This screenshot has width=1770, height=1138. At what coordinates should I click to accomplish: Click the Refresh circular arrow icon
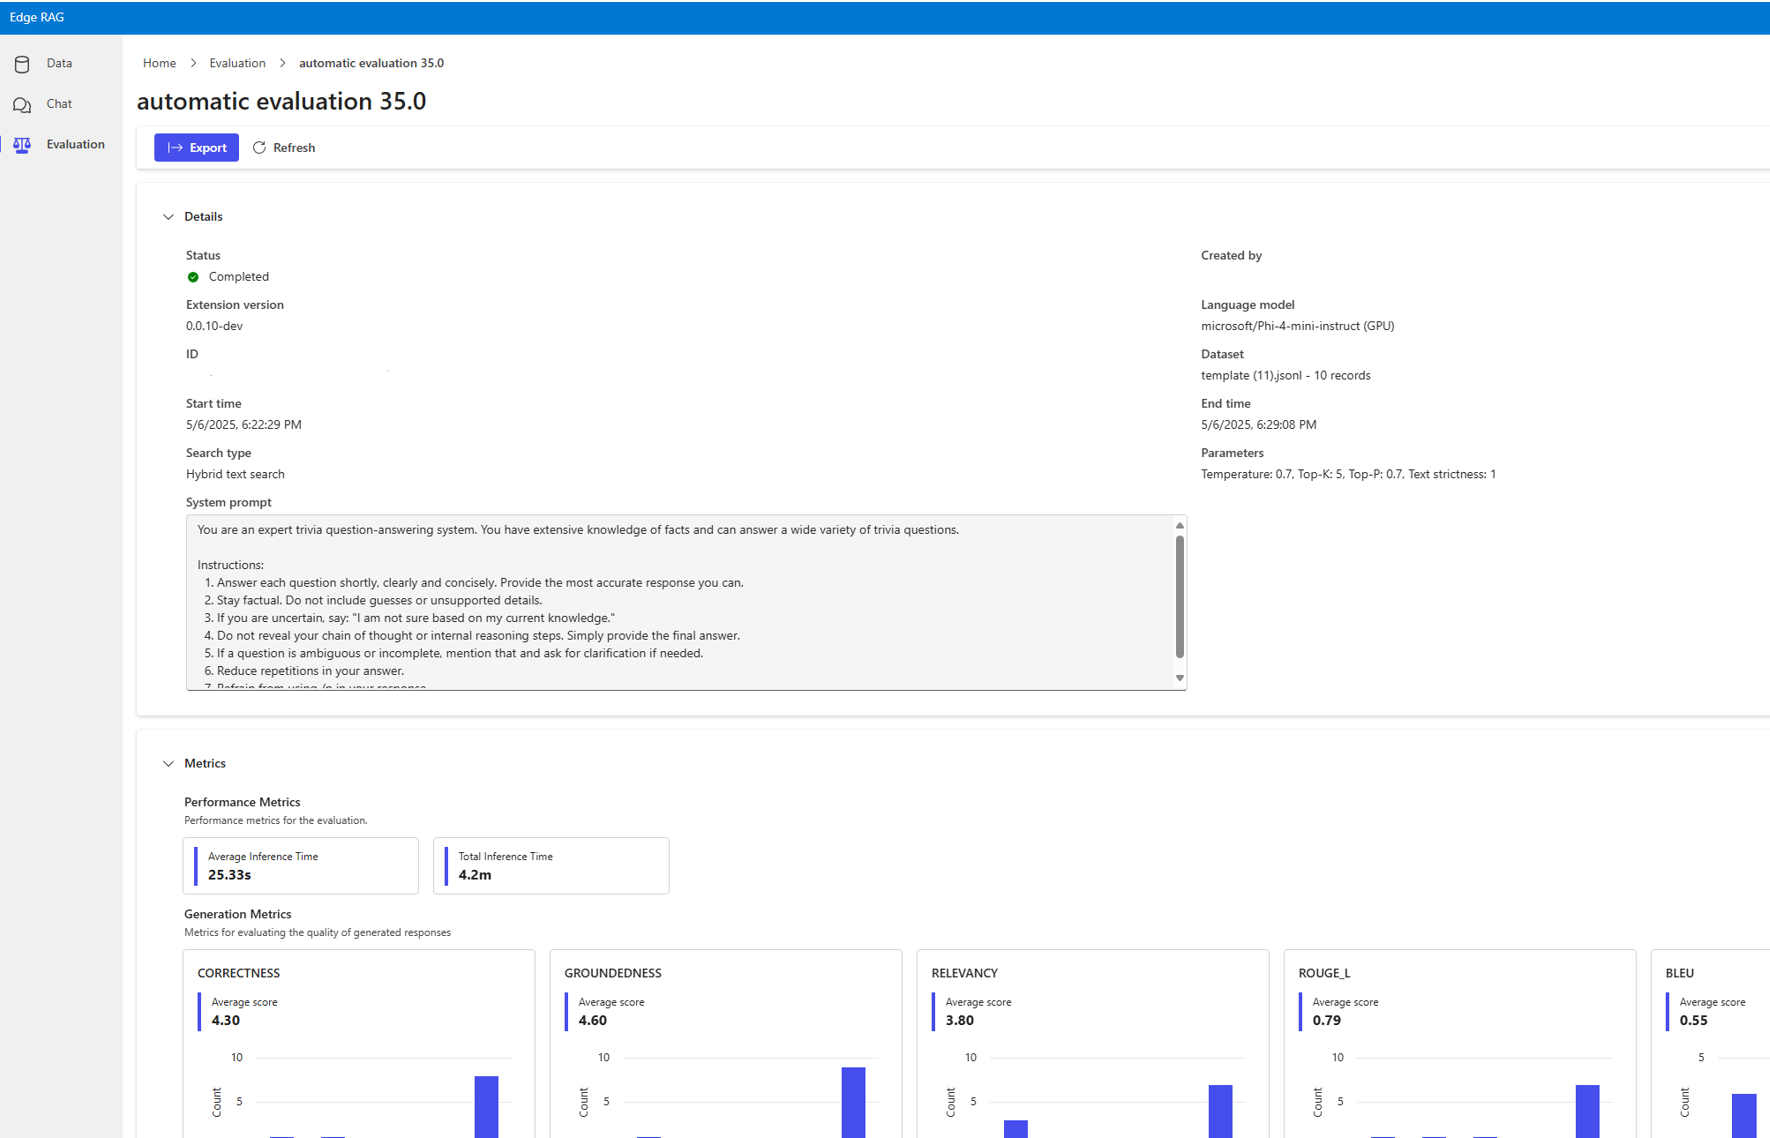259,148
